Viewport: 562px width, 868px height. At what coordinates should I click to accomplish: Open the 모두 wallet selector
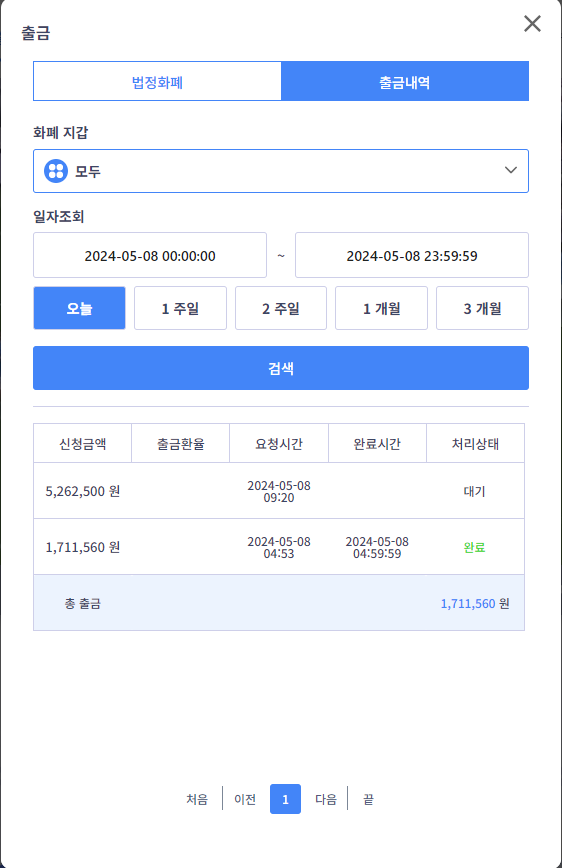[281, 171]
